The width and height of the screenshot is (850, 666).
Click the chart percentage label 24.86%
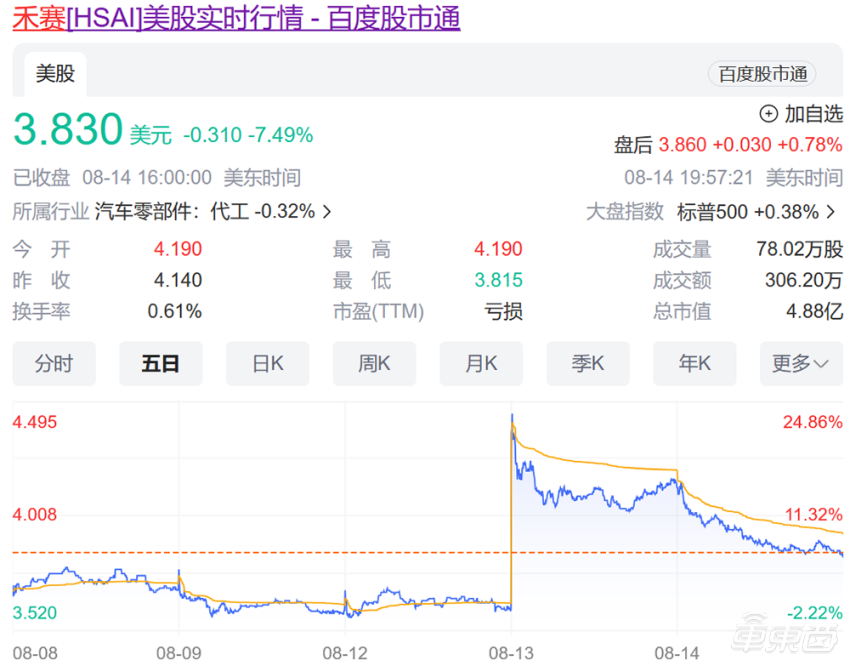[813, 422]
